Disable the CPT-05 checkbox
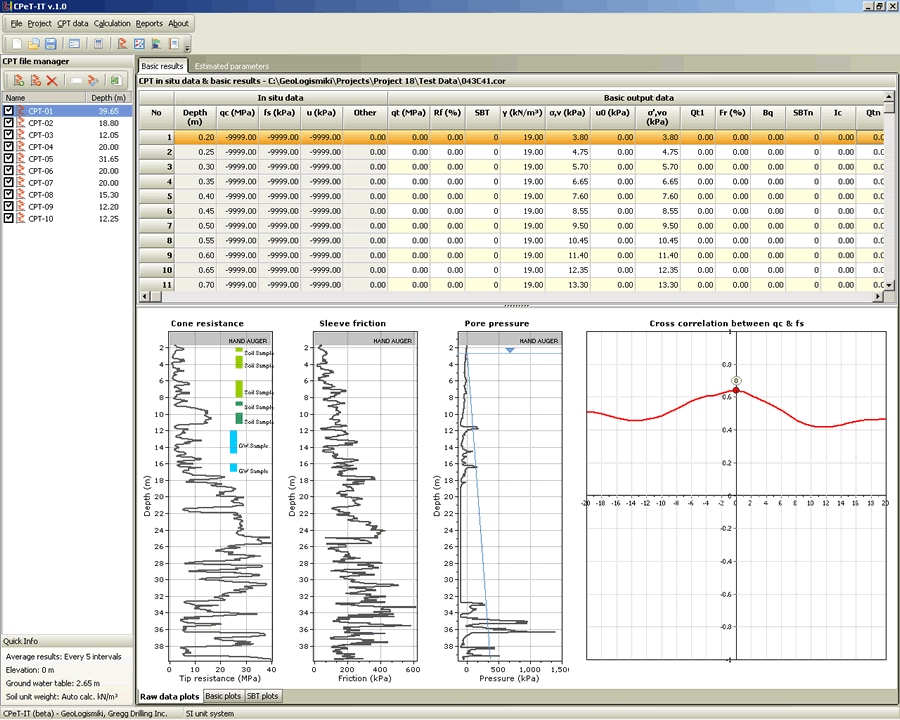 pos(9,159)
